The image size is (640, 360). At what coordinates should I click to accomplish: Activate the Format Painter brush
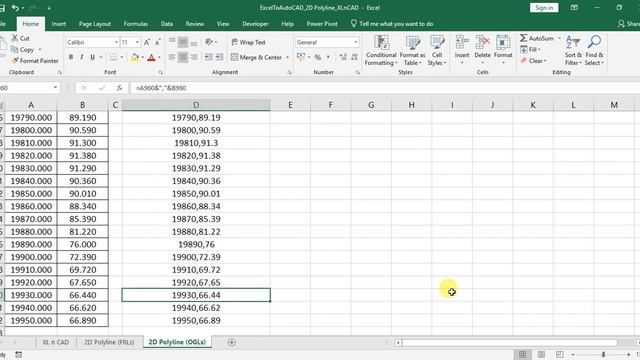[14, 60]
